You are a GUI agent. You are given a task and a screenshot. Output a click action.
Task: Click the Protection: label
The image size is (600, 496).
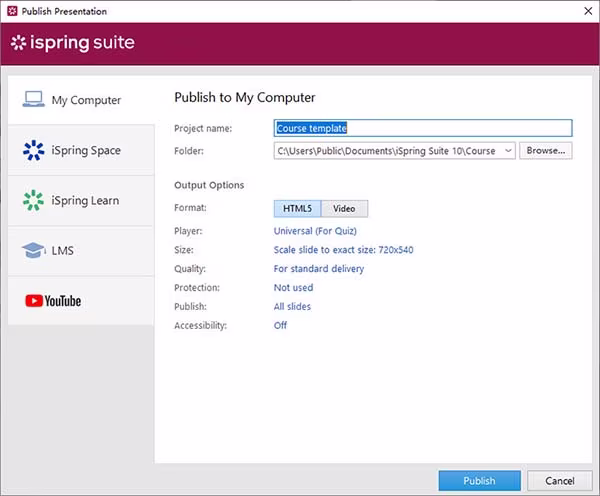coord(197,287)
